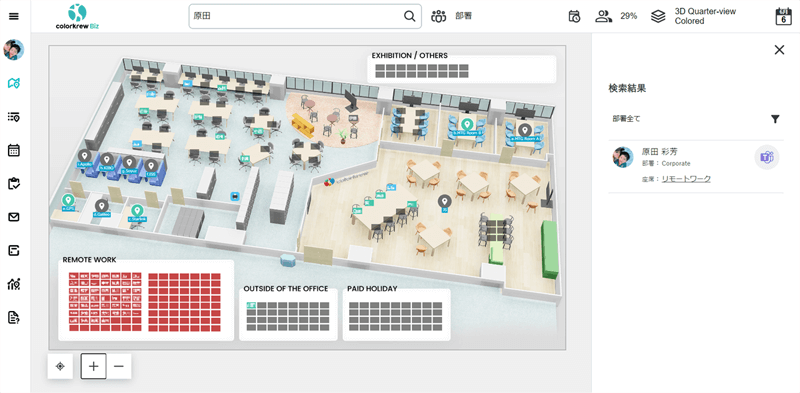The width and height of the screenshot is (800, 393).
Task: Close the search results panel
Action: tap(779, 50)
